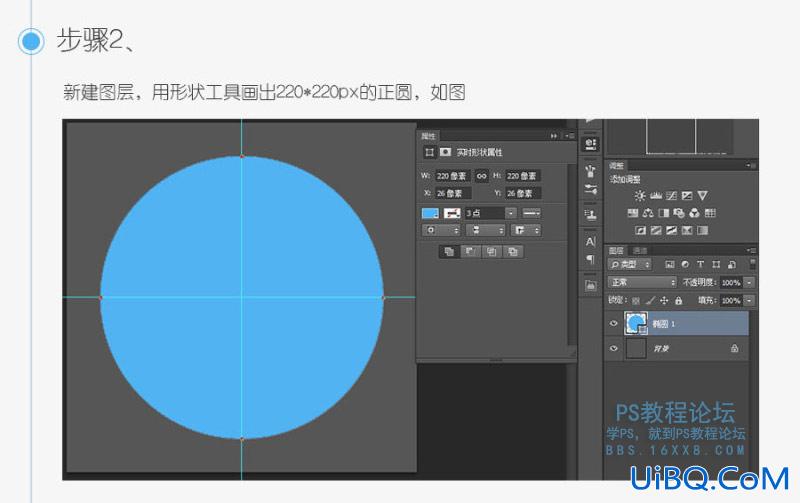The height and width of the screenshot is (503, 800).
Task: Click the Vibrance triangle adjustment icon
Action: (x=703, y=195)
